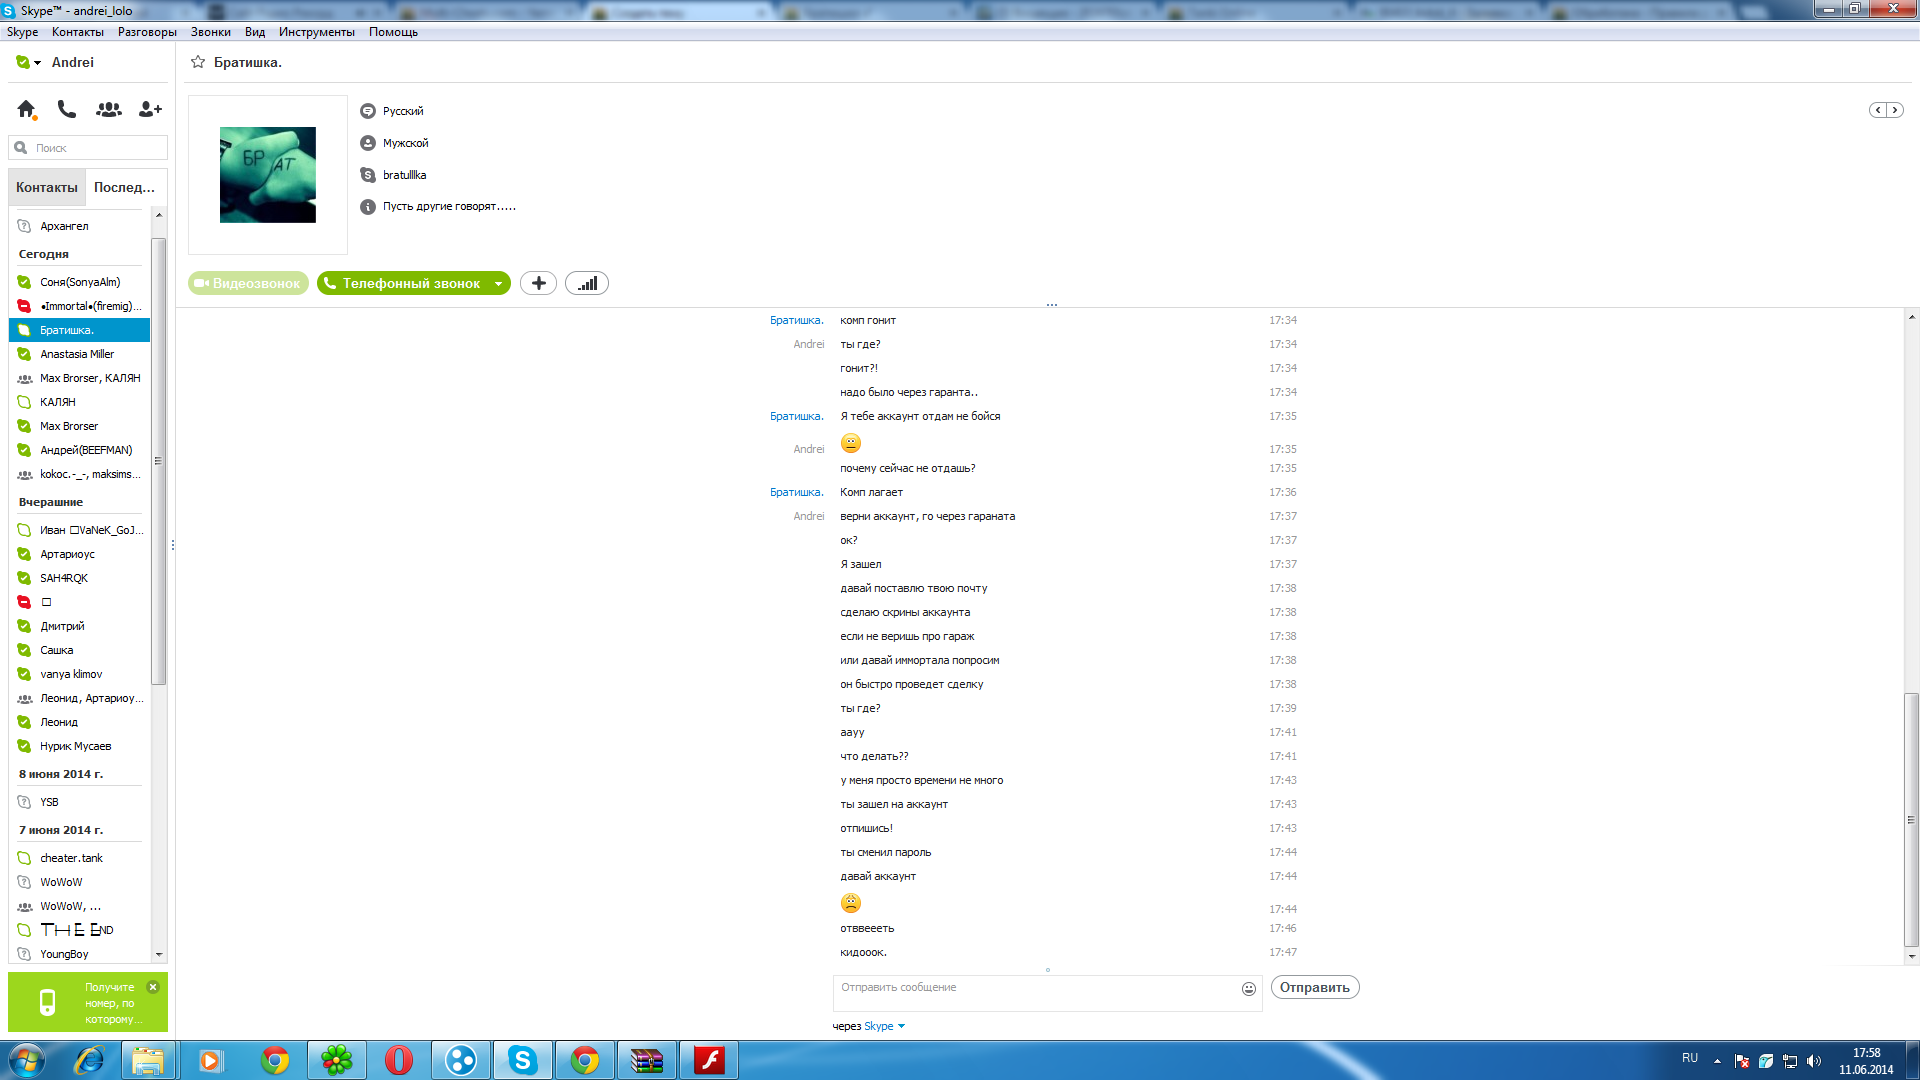
Task: Open Skype from the Windows taskbar
Action: click(x=522, y=1060)
